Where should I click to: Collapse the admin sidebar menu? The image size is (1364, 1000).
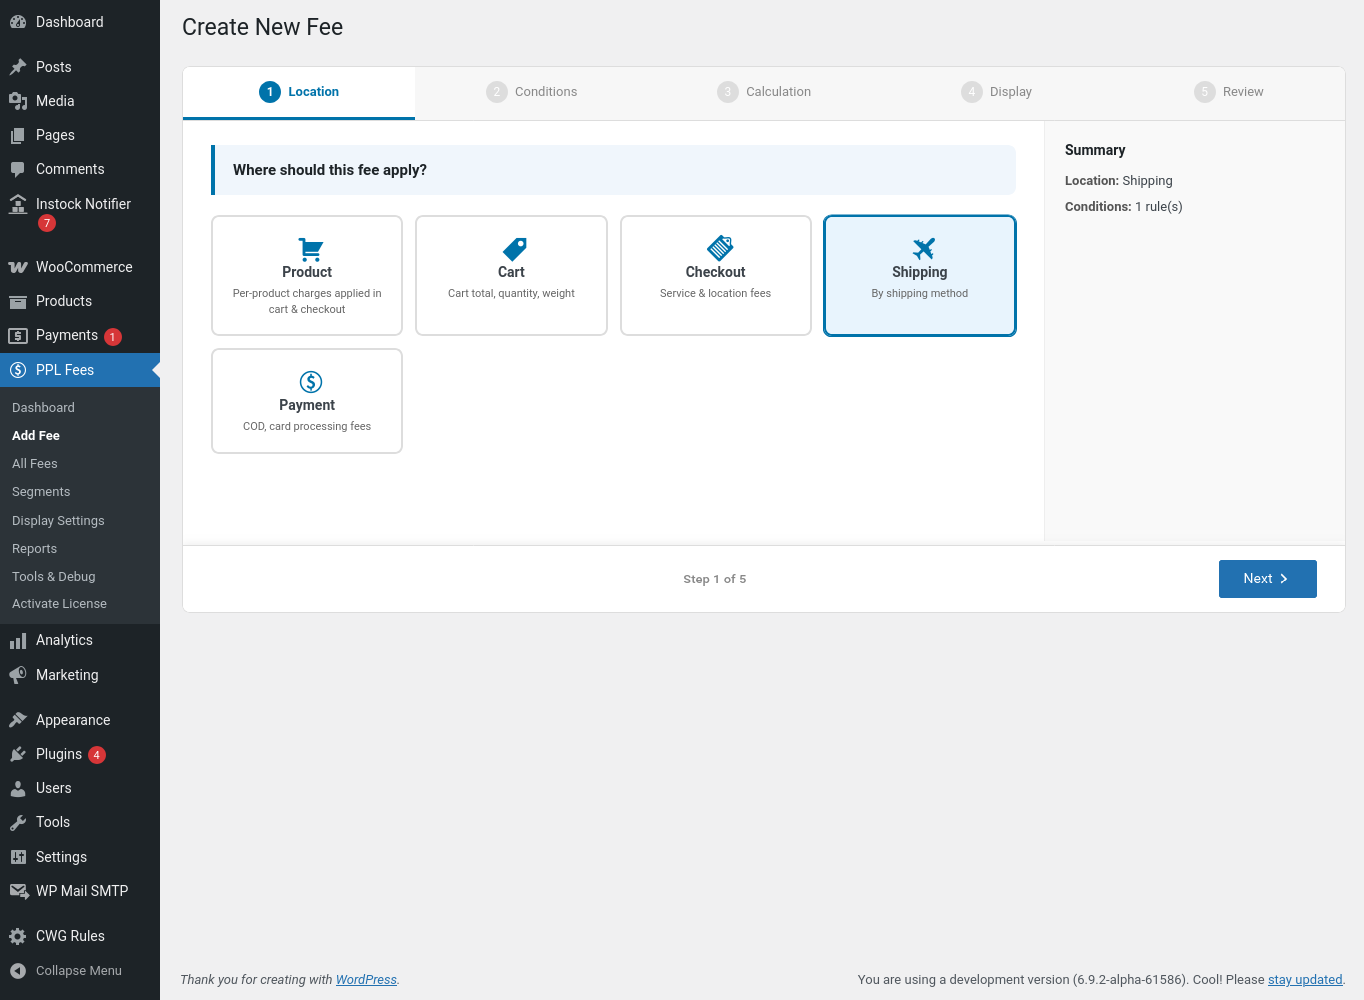click(78, 971)
